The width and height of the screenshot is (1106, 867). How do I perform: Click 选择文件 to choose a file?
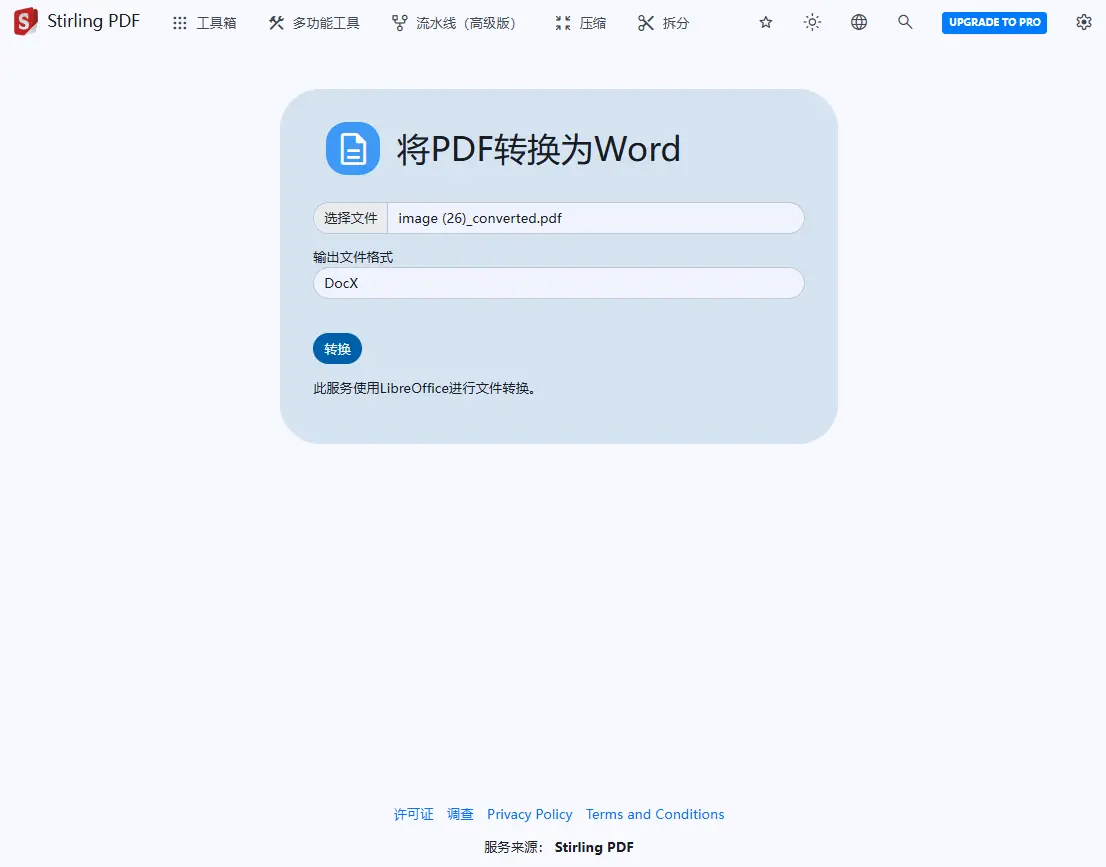click(349, 217)
